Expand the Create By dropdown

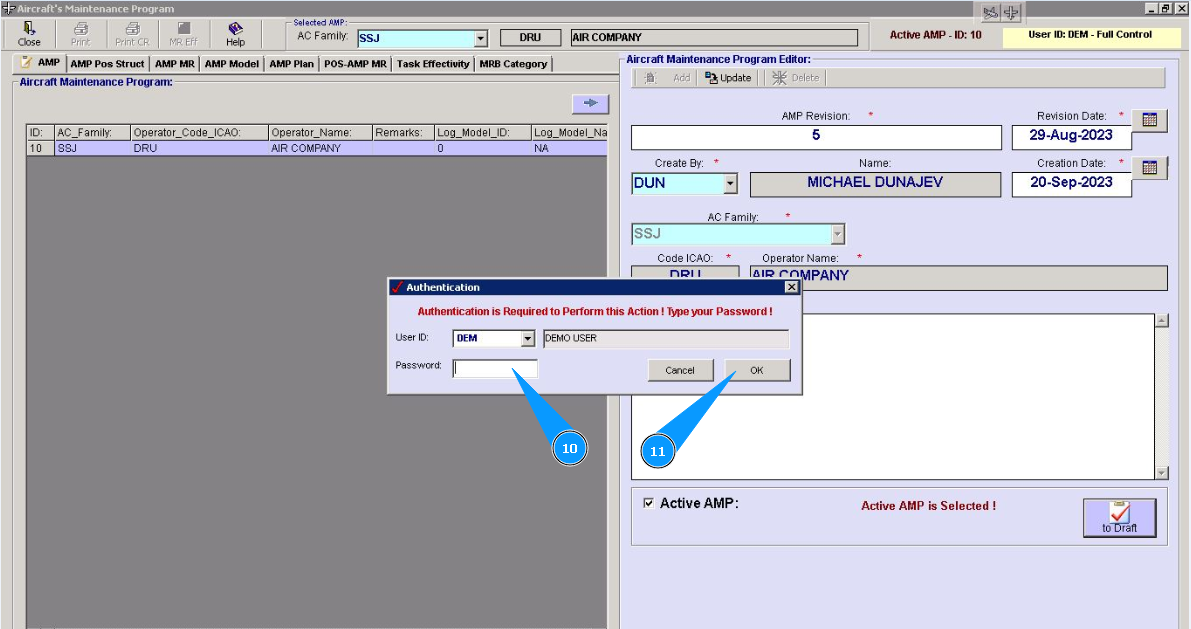(x=730, y=183)
